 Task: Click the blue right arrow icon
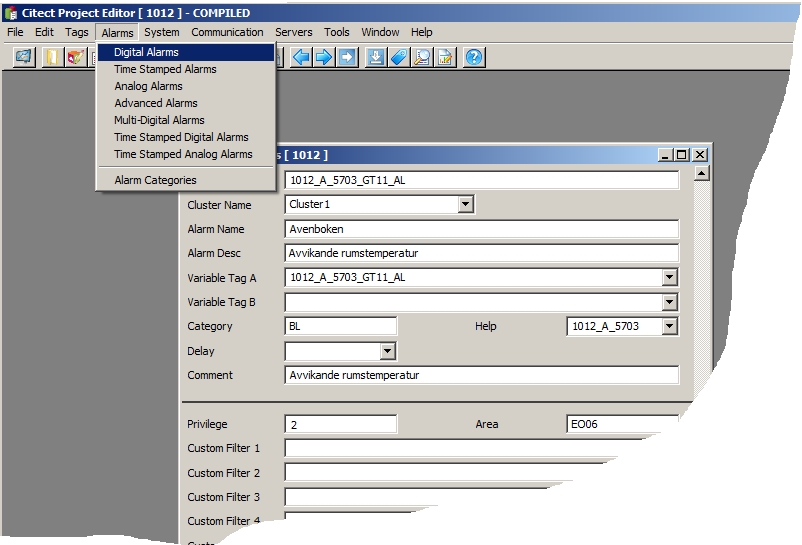[x=324, y=57]
